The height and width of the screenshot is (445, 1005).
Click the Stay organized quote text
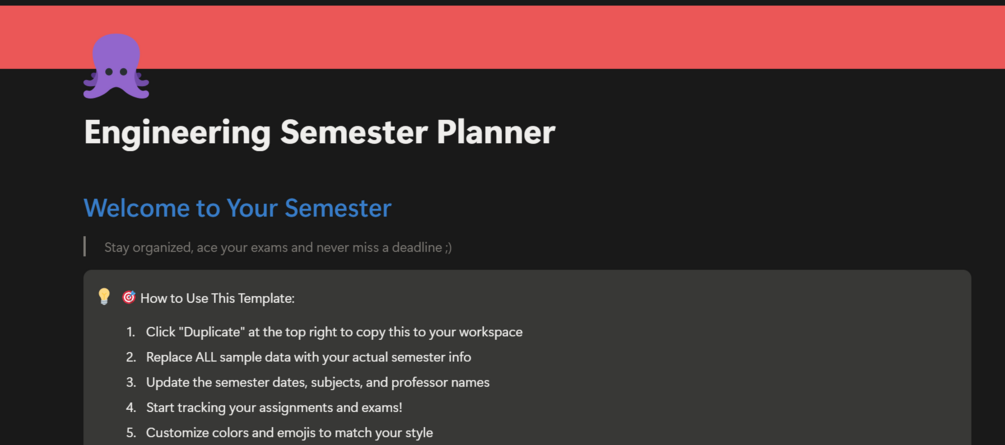click(278, 248)
